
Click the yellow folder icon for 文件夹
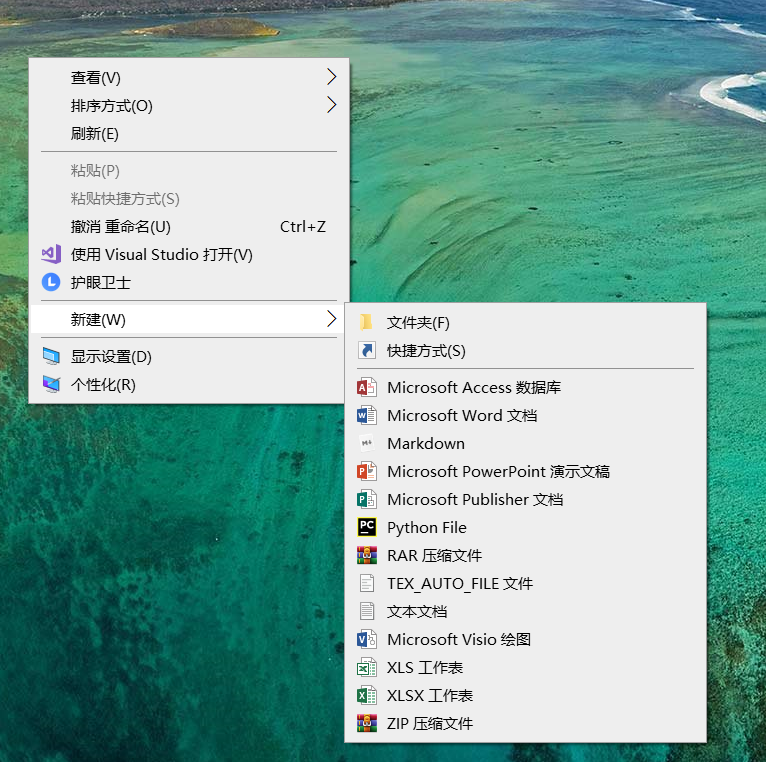(366, 322)
